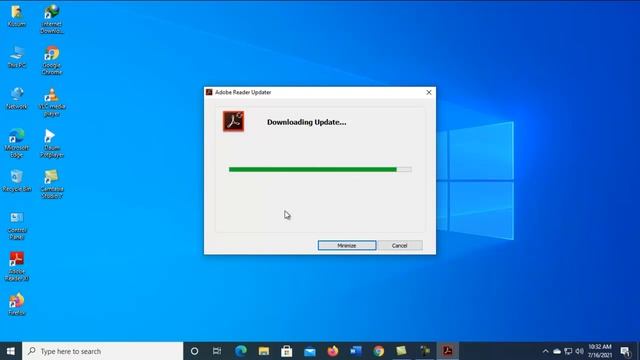The width and height of the screenshot is (640, 360).
Task: Open Cortana from the taskbar
Action: [194, 351]
